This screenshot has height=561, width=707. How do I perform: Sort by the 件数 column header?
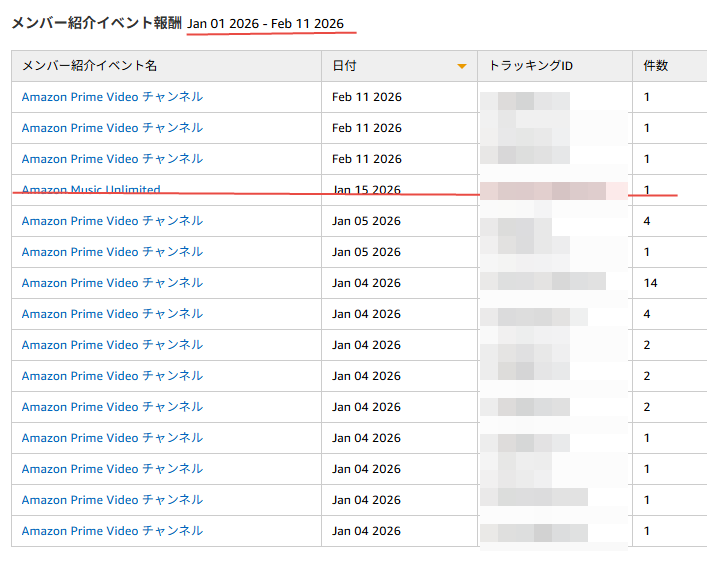(x=656, y=66)
